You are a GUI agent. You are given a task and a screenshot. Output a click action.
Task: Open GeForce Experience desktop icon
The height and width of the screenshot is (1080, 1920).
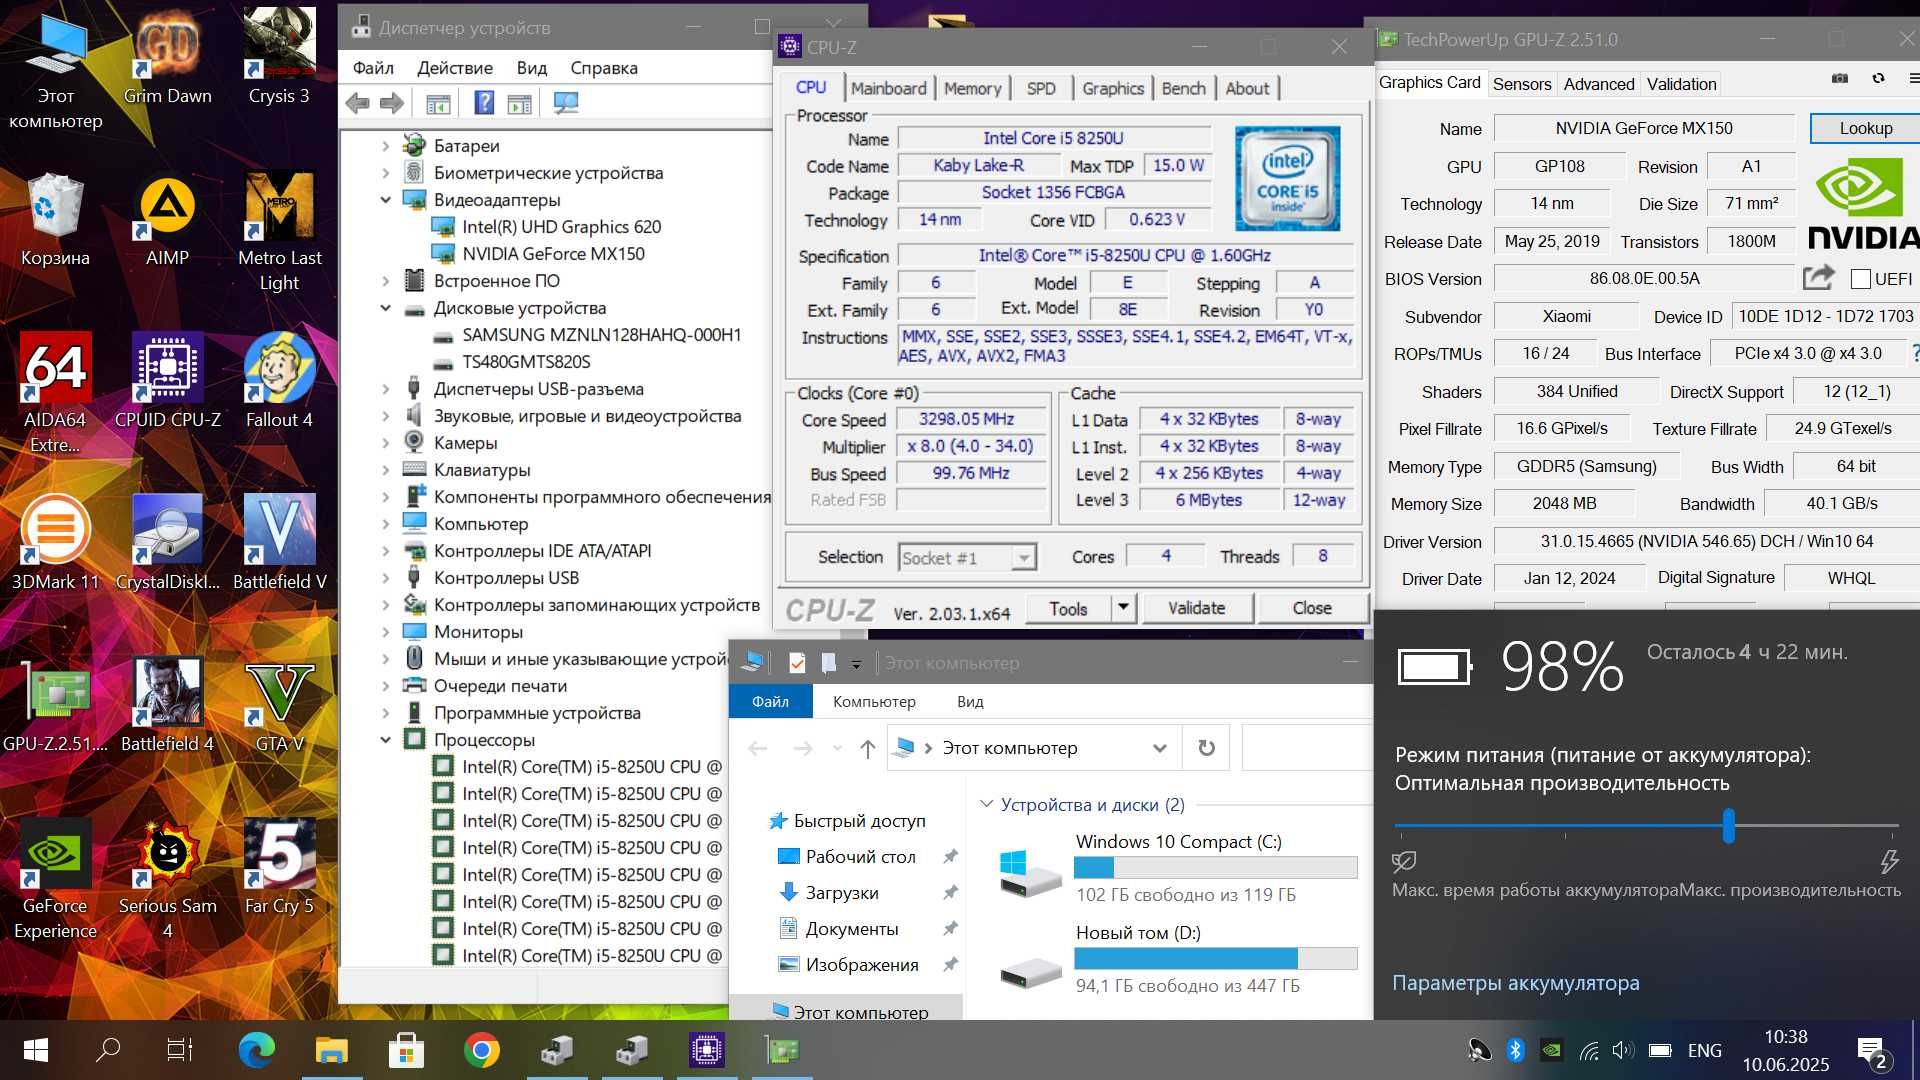[55, 880]
